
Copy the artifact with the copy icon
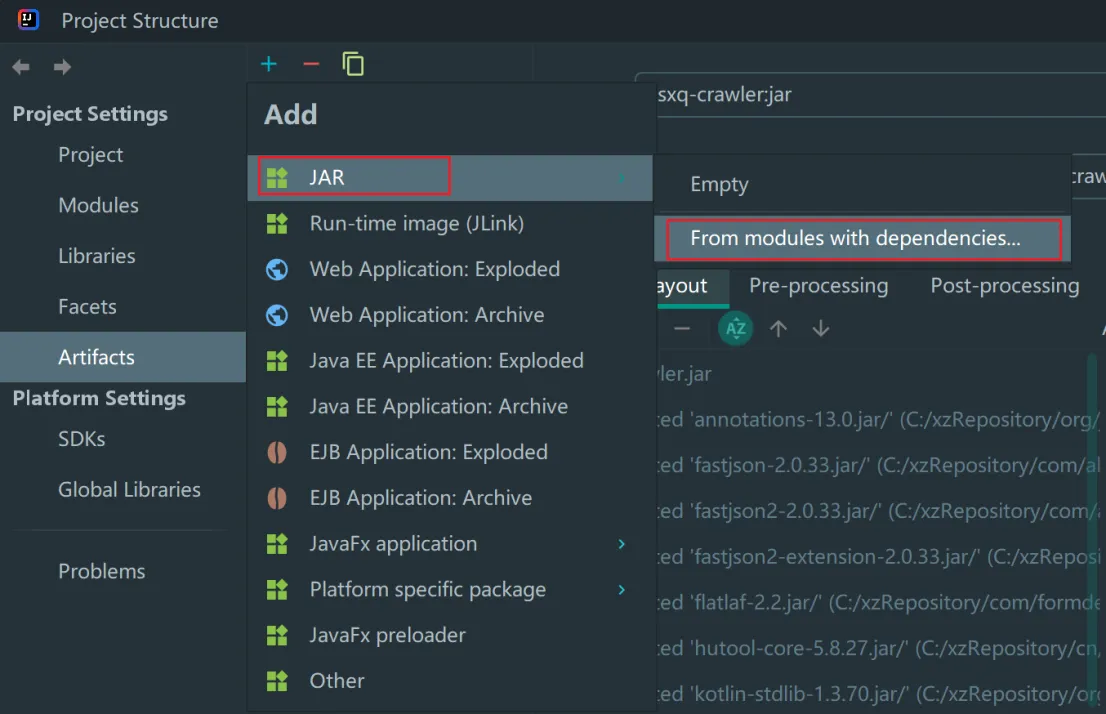click(x=353, y=64)
